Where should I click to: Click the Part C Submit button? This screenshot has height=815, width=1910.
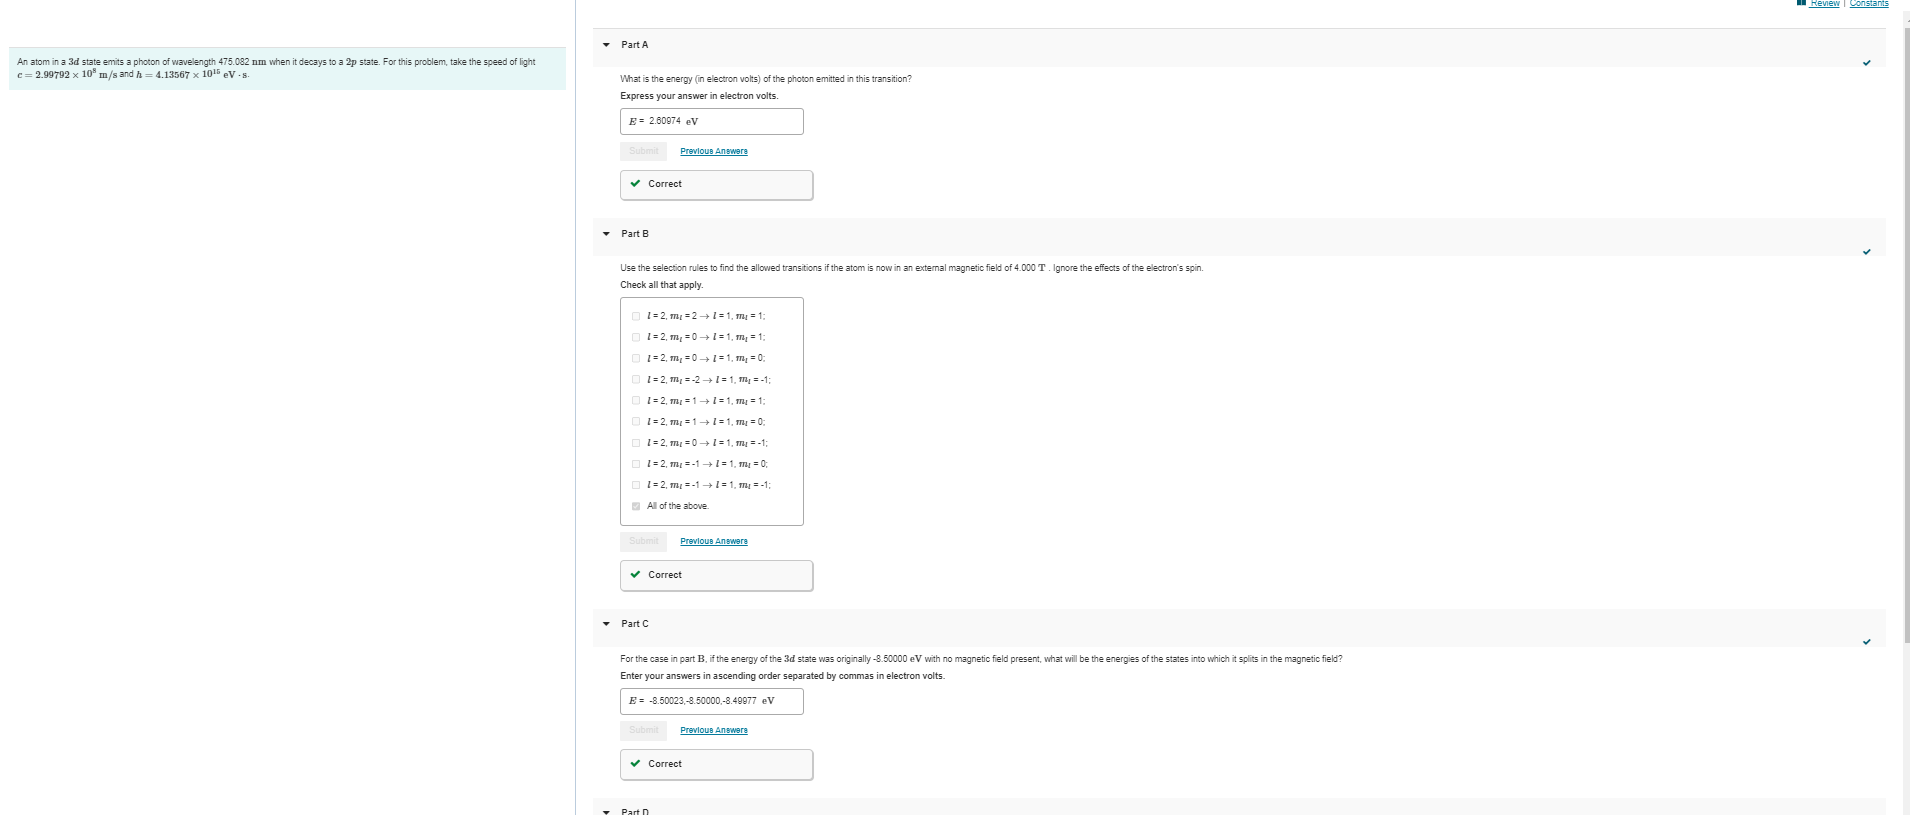644,730
